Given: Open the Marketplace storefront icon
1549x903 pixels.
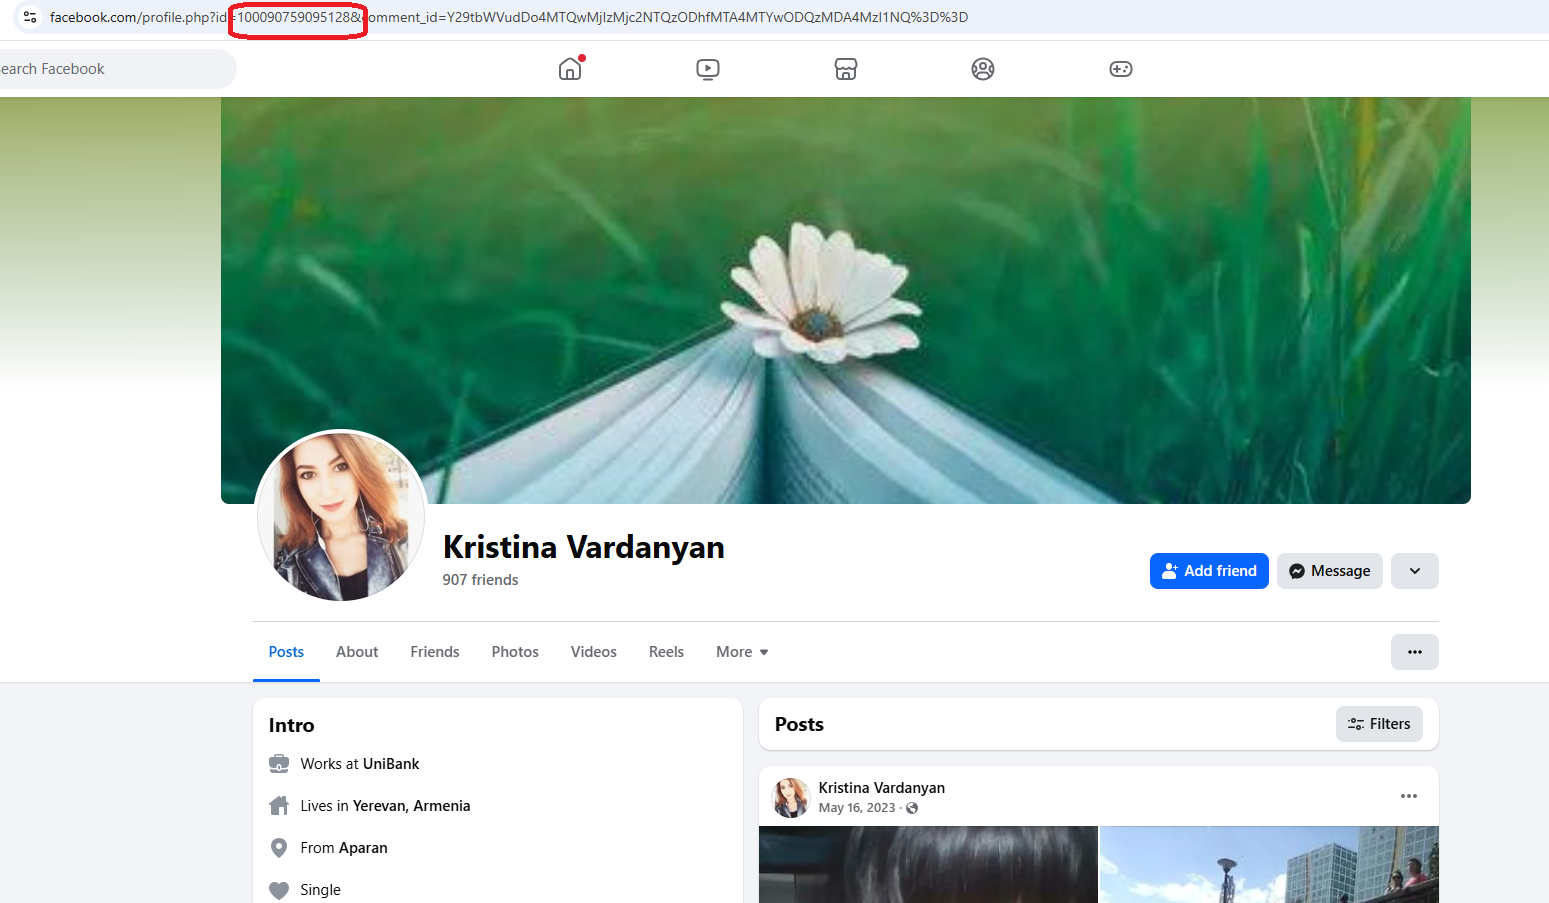Looking at the screenshot, I should pos(846,69).
